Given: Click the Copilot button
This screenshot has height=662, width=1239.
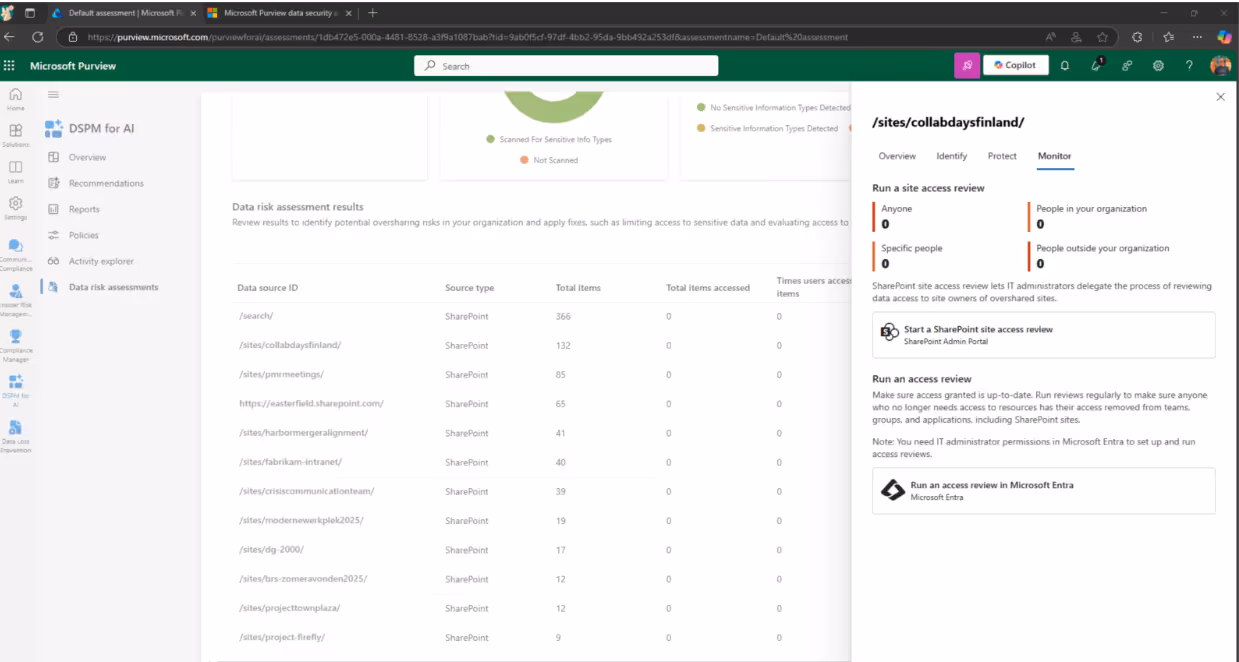Looking at the screenshot, I should (x=1015, y=65).
